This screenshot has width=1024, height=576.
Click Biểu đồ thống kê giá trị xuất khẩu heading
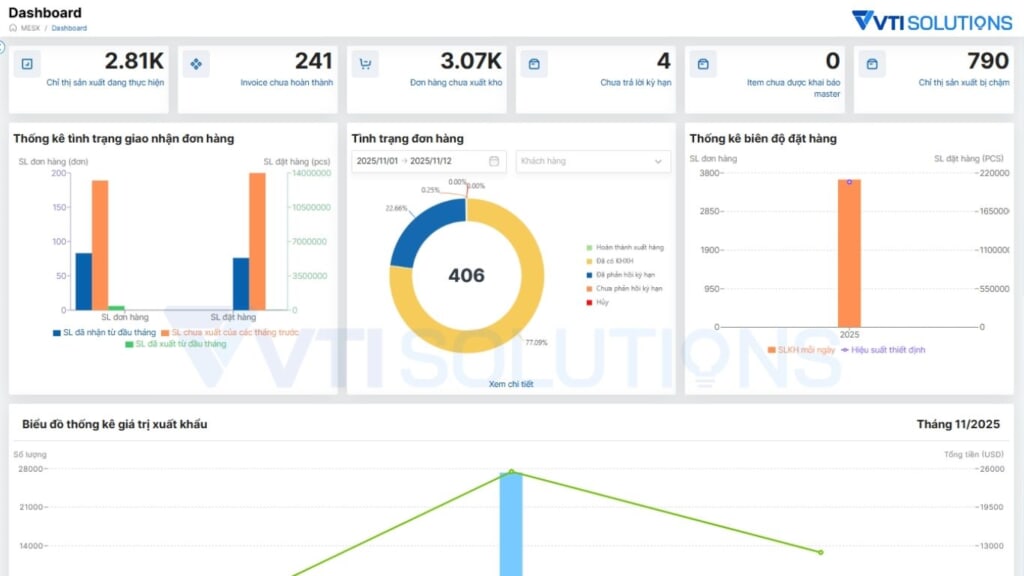tap(114, 424)
